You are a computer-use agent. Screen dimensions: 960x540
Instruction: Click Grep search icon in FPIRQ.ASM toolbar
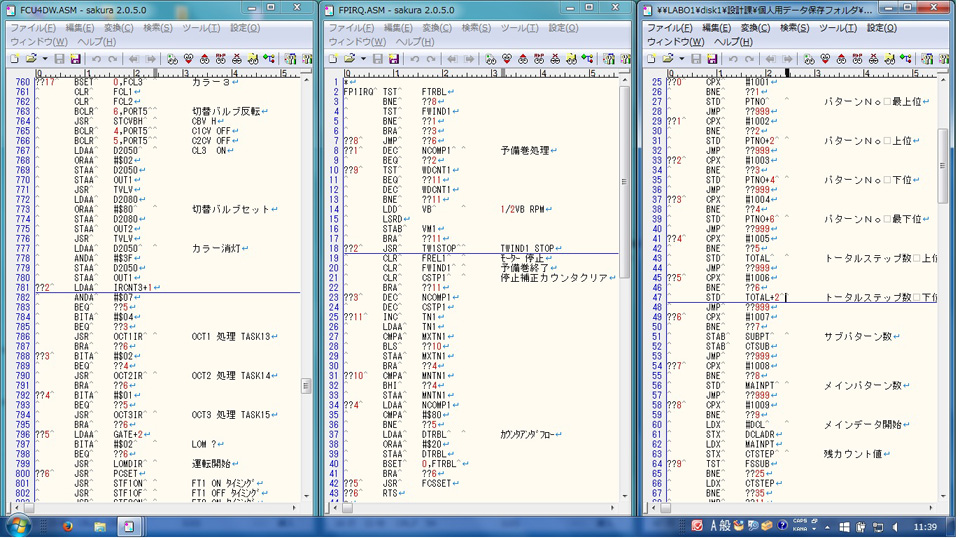click(571, 59)
